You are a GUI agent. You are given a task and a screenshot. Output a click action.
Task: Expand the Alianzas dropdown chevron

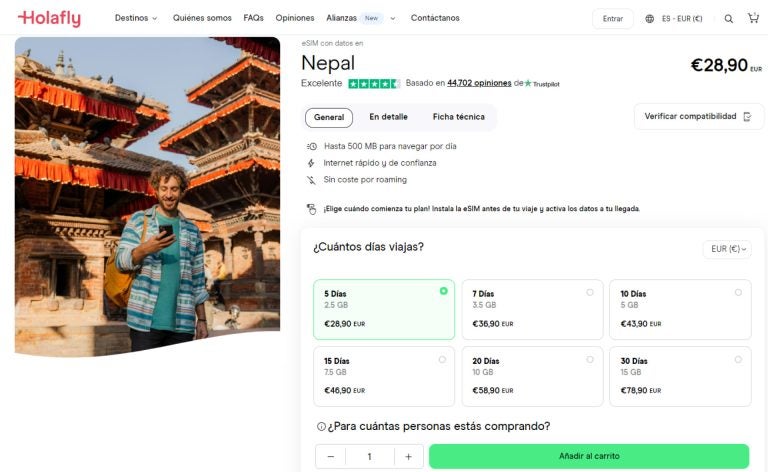click(393, 19)
